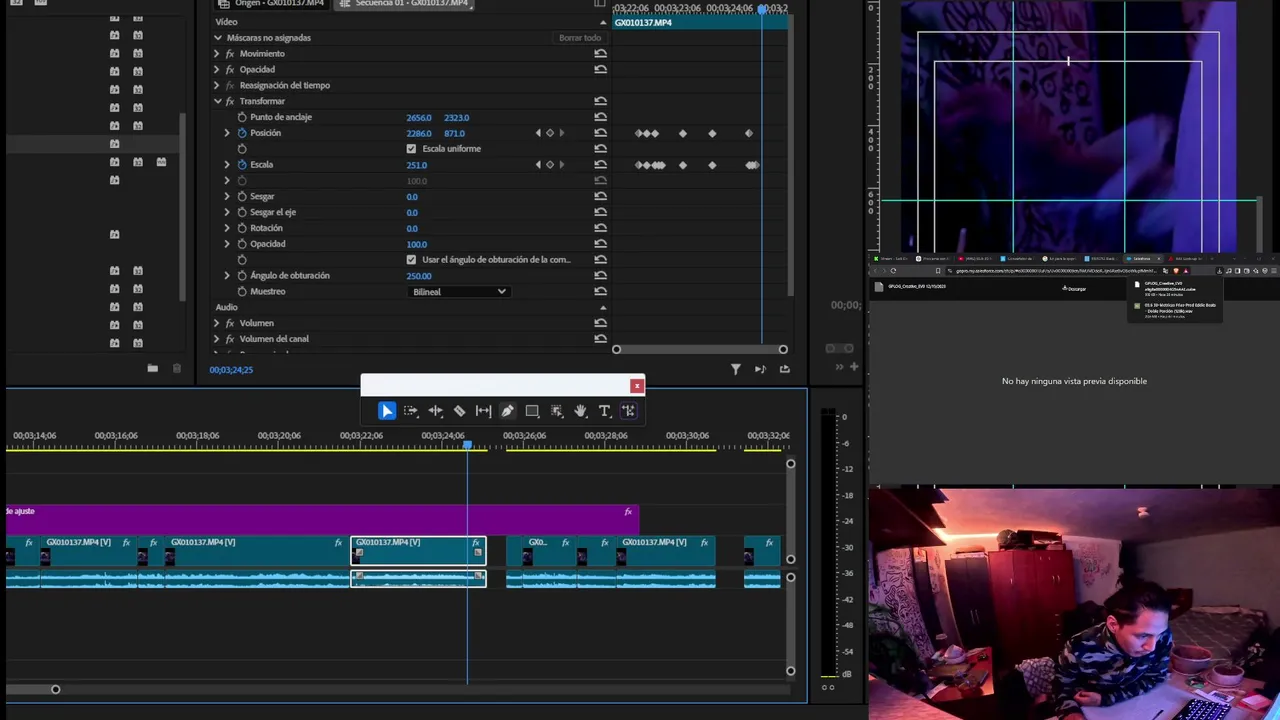
Task: Reset the Volumen audio effect
Action: pyautogui.click(x=600, y=323)
